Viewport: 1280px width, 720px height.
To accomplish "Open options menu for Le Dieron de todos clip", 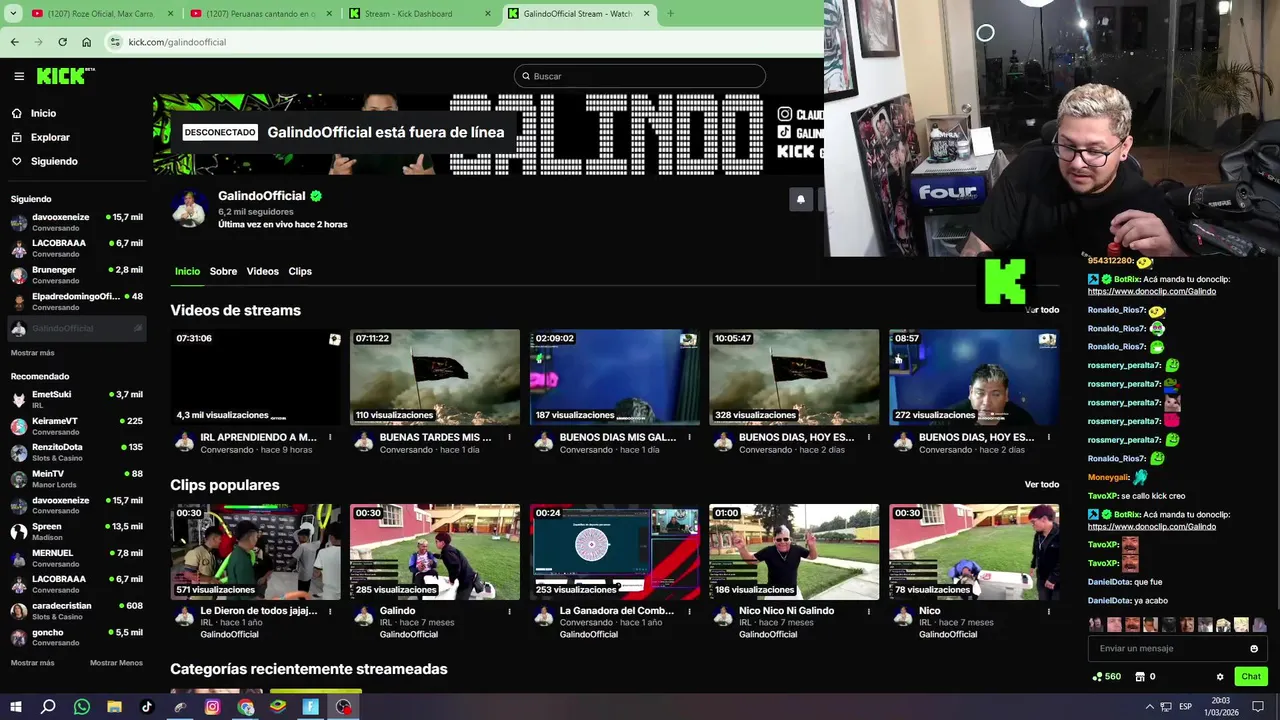I will 329,611.
